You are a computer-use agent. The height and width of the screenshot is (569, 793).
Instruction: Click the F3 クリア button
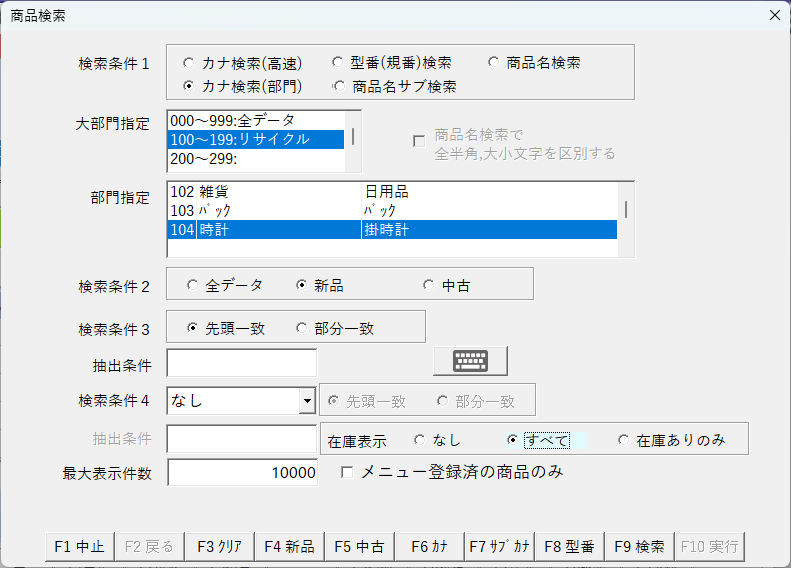pos(219,547)
